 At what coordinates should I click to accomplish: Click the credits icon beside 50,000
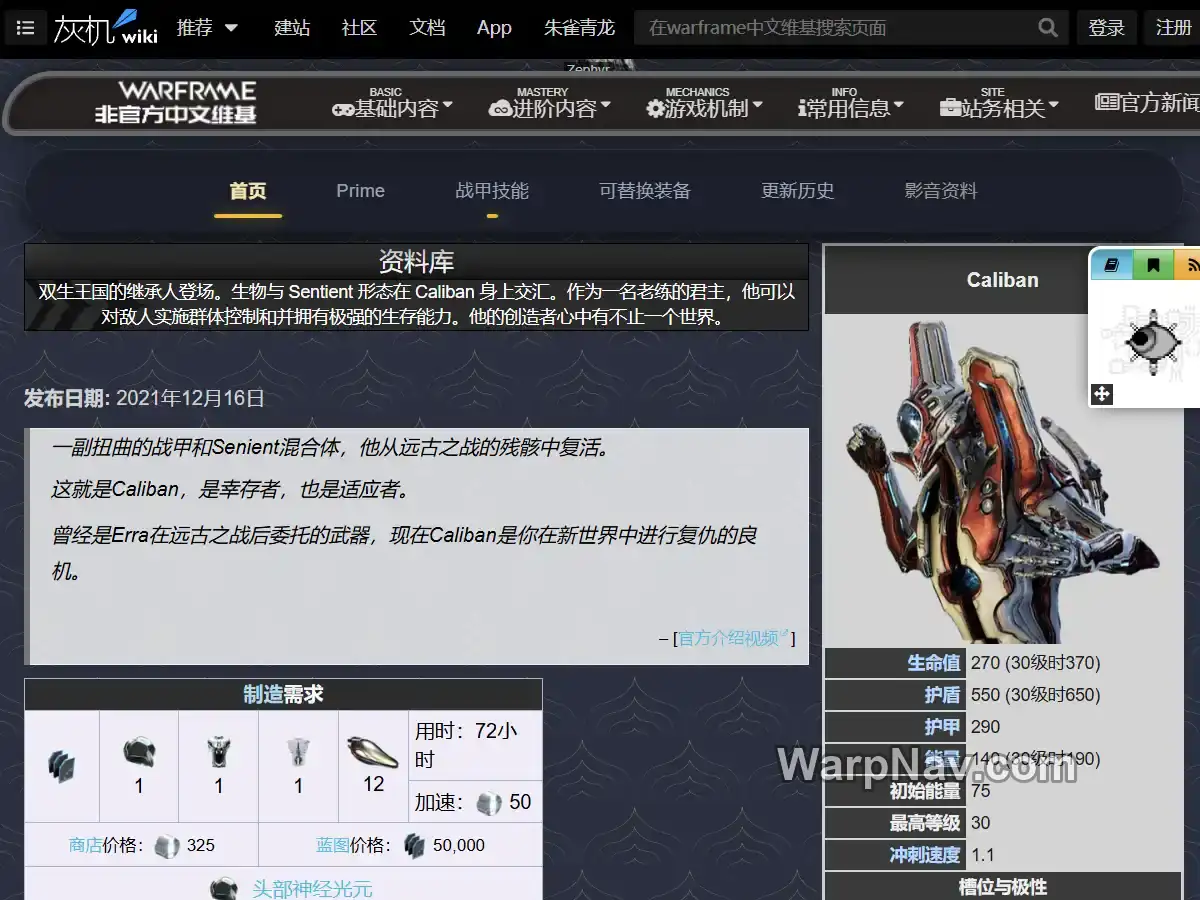pos(415,846)
